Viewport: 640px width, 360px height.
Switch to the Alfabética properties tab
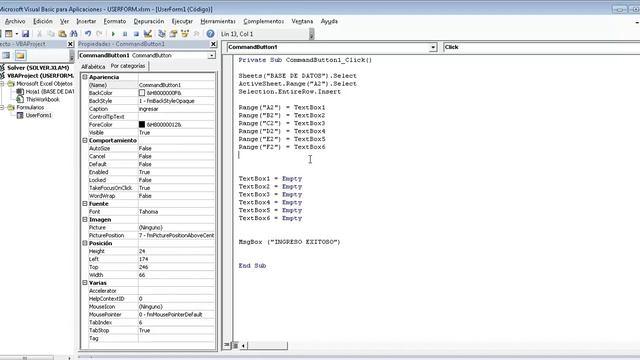click(93, 67)
